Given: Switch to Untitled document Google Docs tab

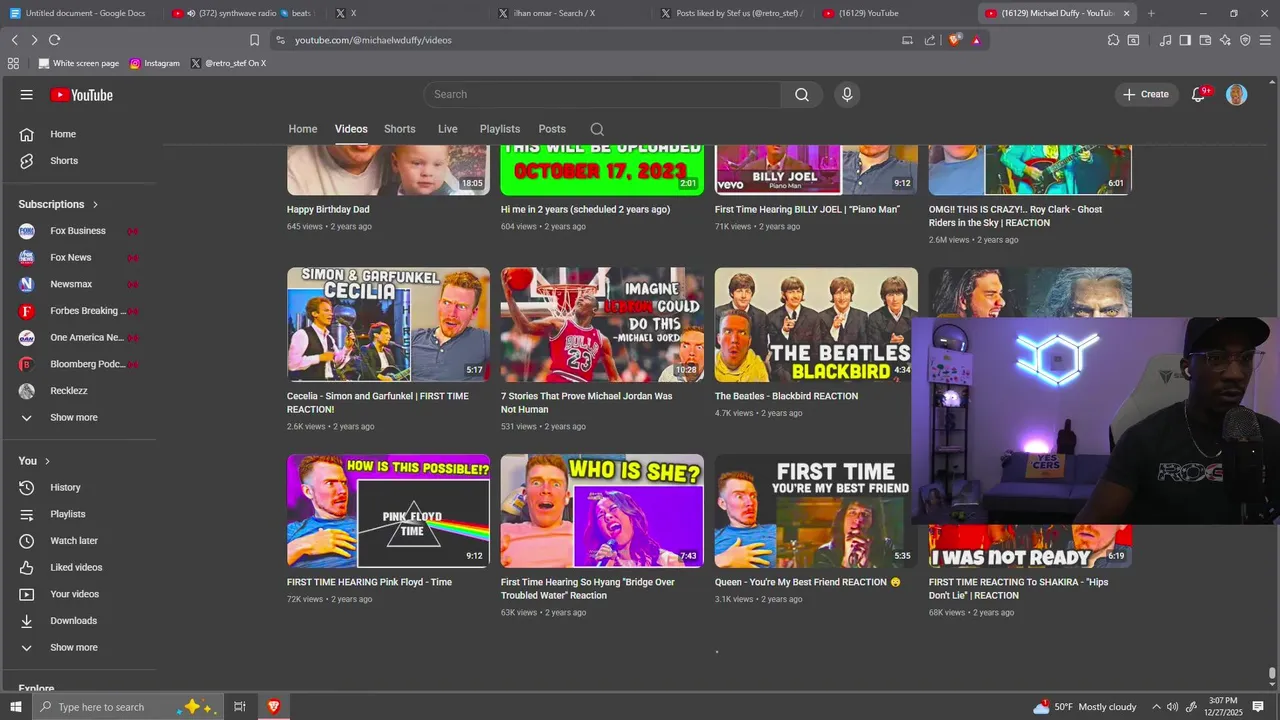Looking at the screenshot, I should pyautogui.click(x=80, y=13).
